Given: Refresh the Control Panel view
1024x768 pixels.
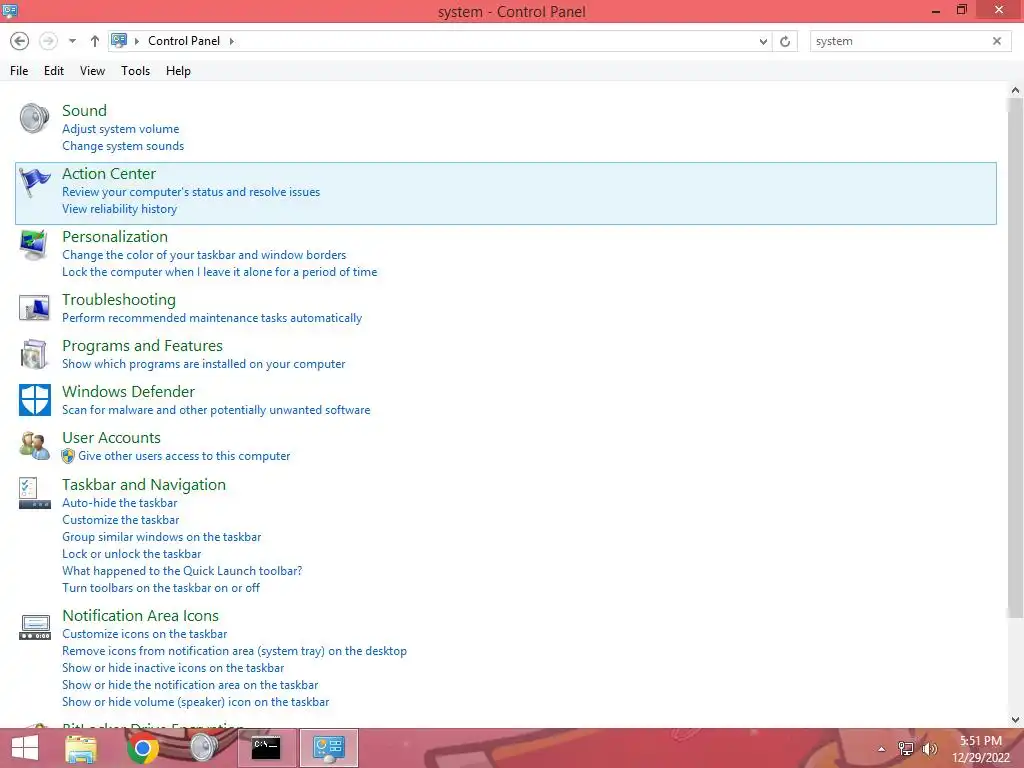Looking at the screenshot, I should [x=785, y=41].
